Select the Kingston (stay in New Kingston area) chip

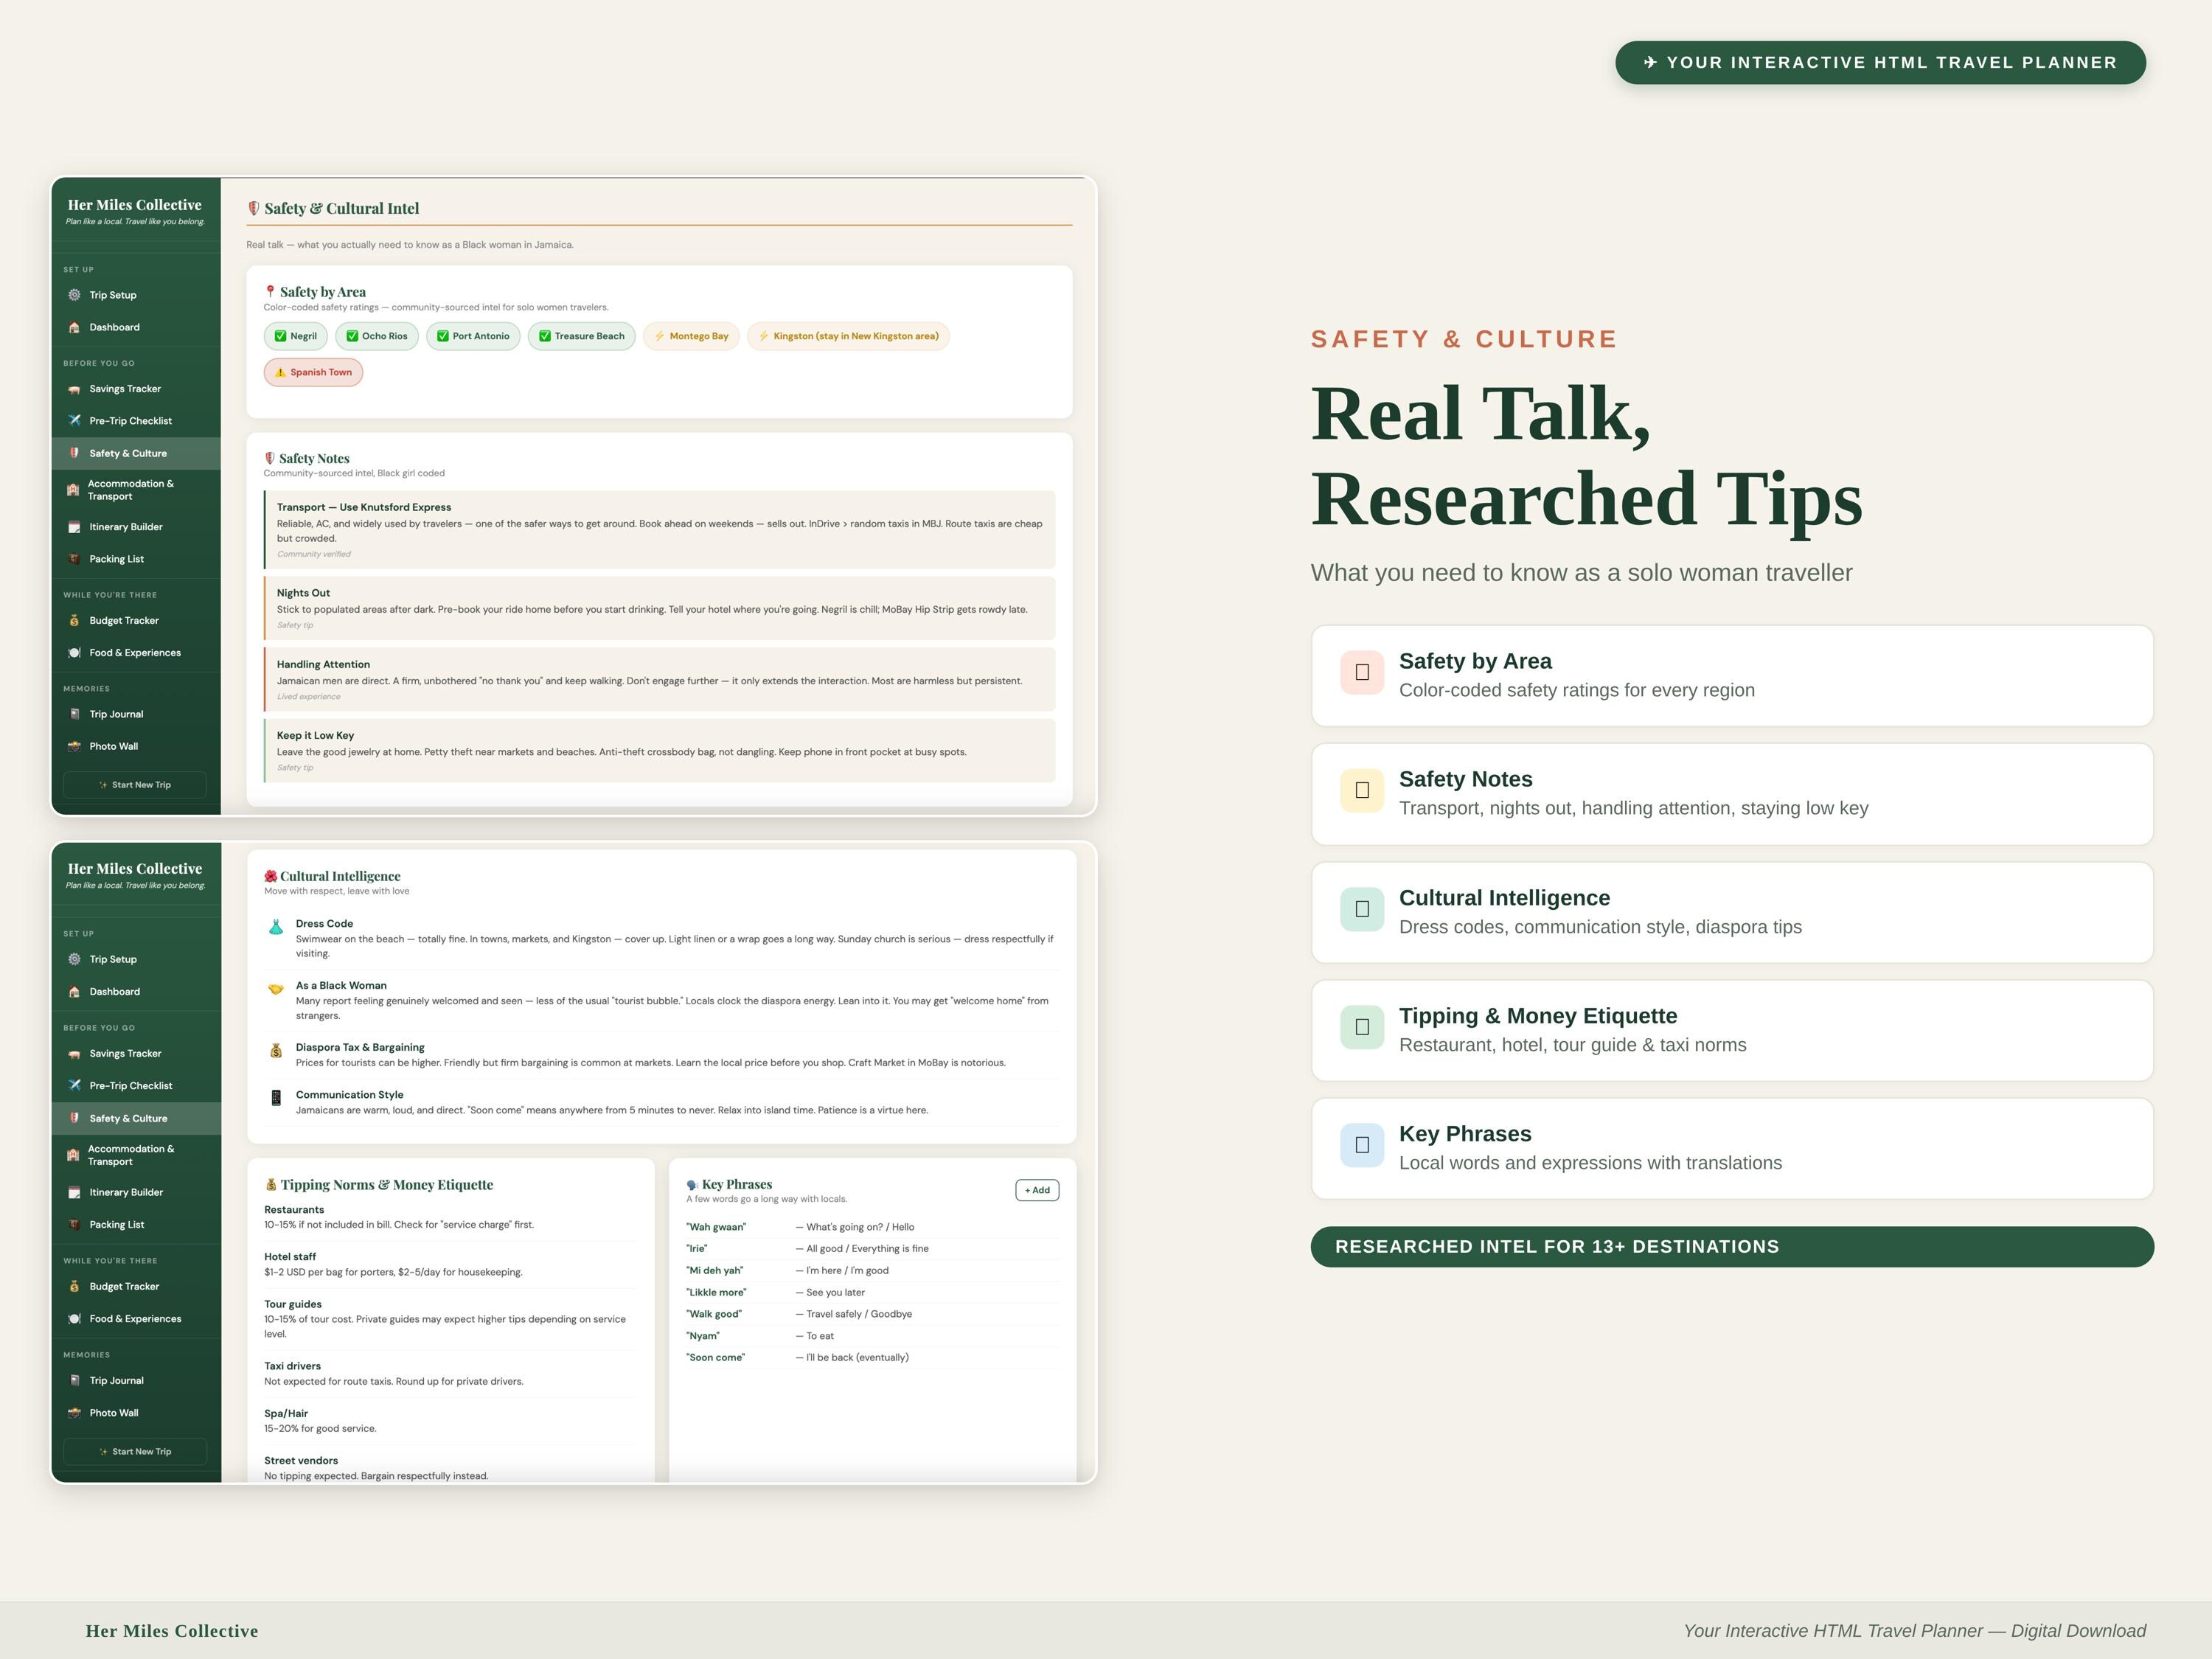point(848,336)
